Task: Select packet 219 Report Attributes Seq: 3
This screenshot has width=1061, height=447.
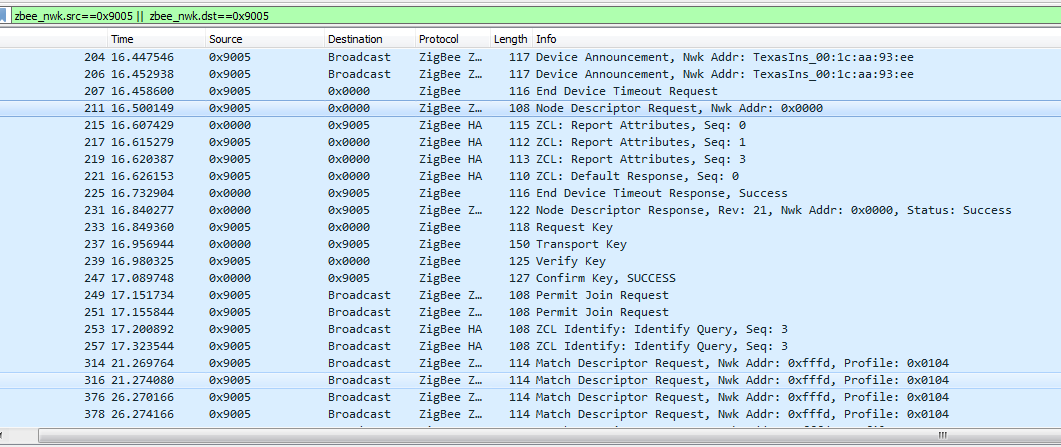Action: click(x=530, y=159)
